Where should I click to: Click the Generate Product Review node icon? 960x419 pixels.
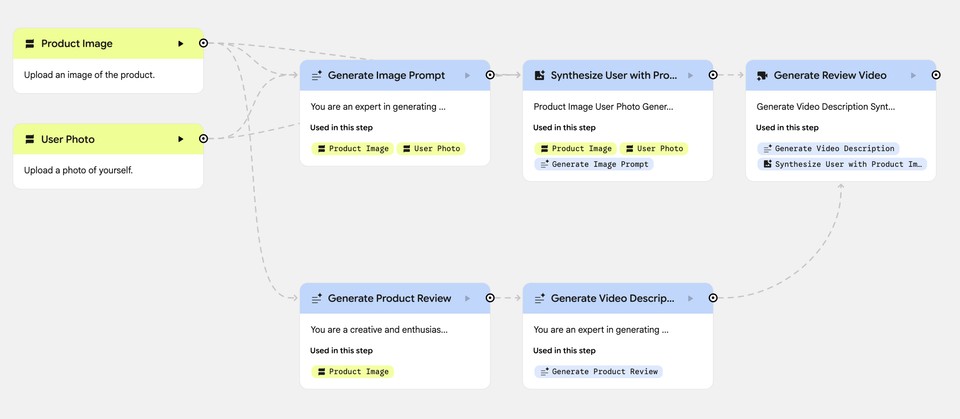coord(317,298)
